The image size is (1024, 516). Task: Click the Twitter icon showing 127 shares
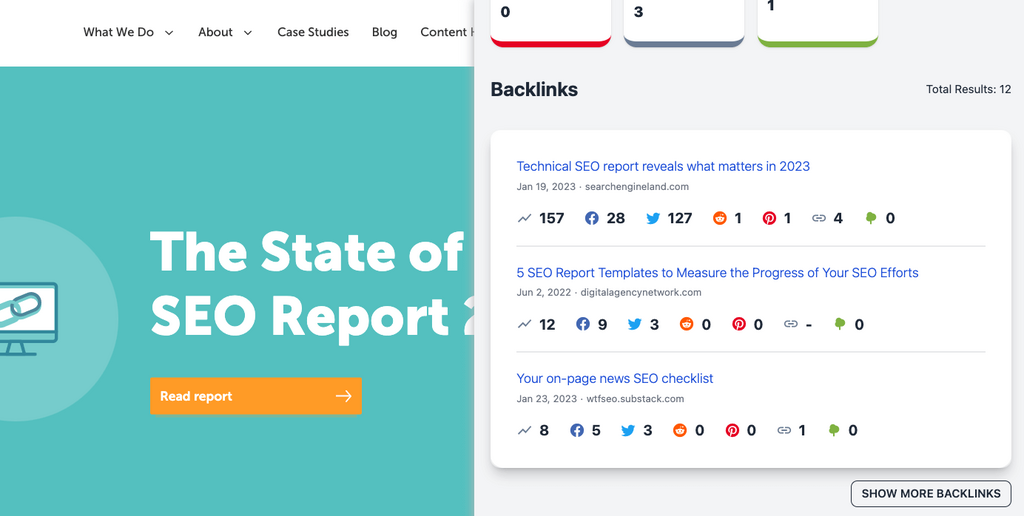pos(653,218)
